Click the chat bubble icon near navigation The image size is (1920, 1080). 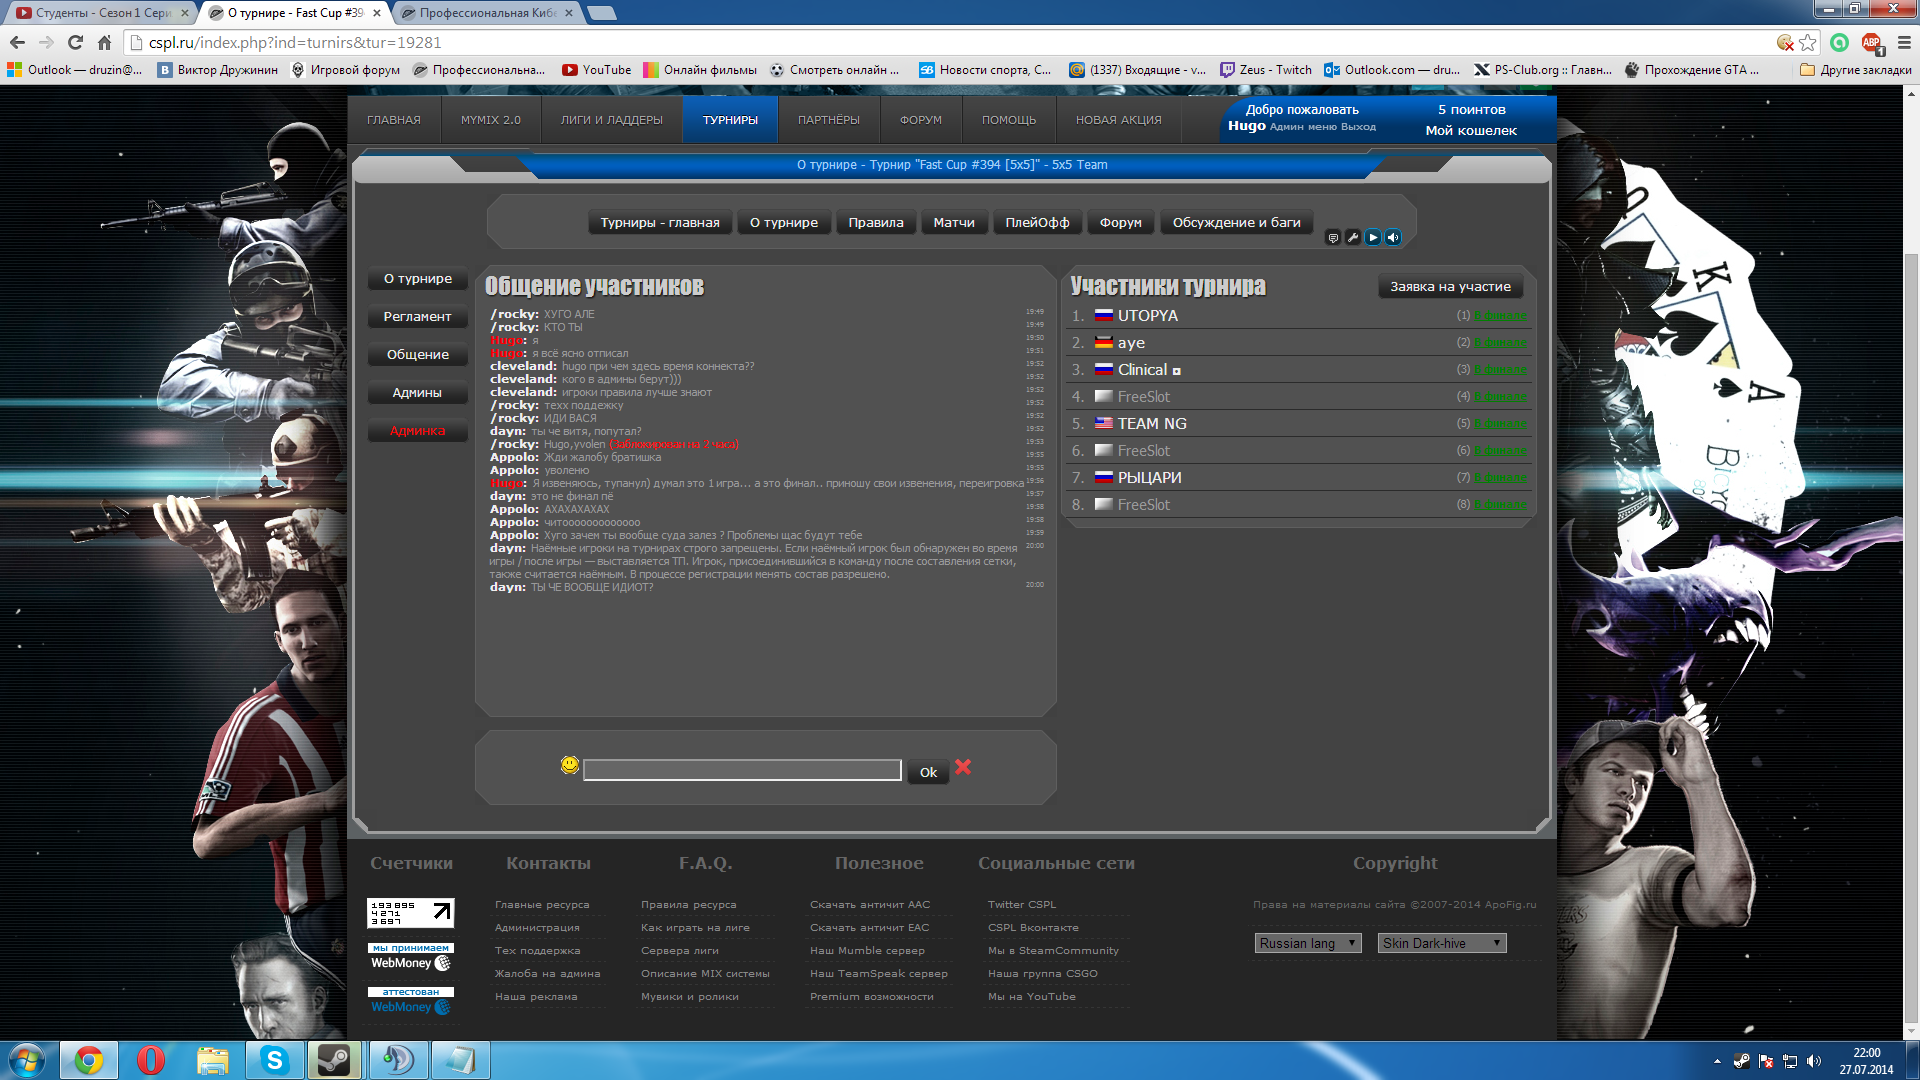click(x=1332, y=238)
